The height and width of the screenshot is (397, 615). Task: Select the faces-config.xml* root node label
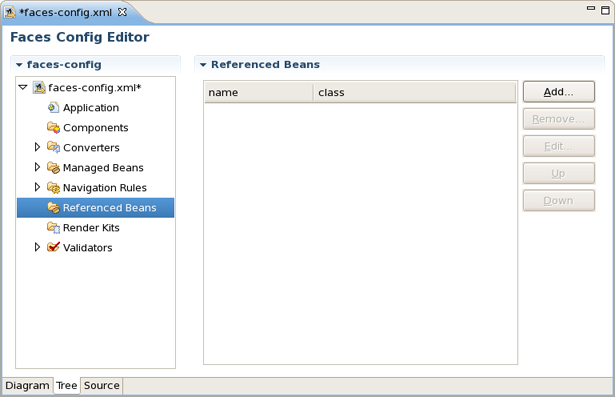(x=95, y=88)
